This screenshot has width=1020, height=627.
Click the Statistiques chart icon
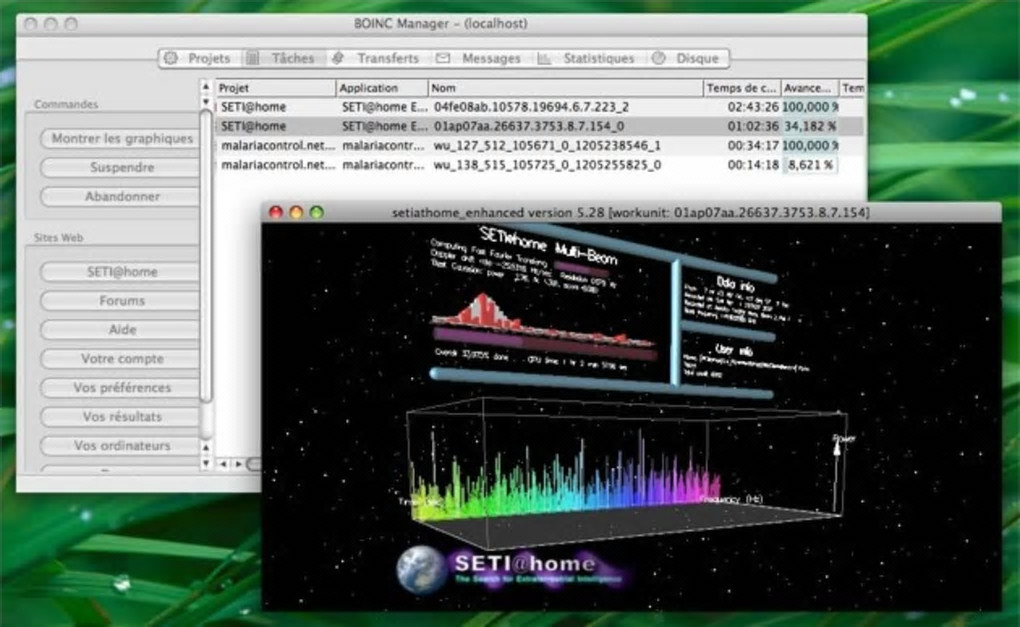click(544, 58)
